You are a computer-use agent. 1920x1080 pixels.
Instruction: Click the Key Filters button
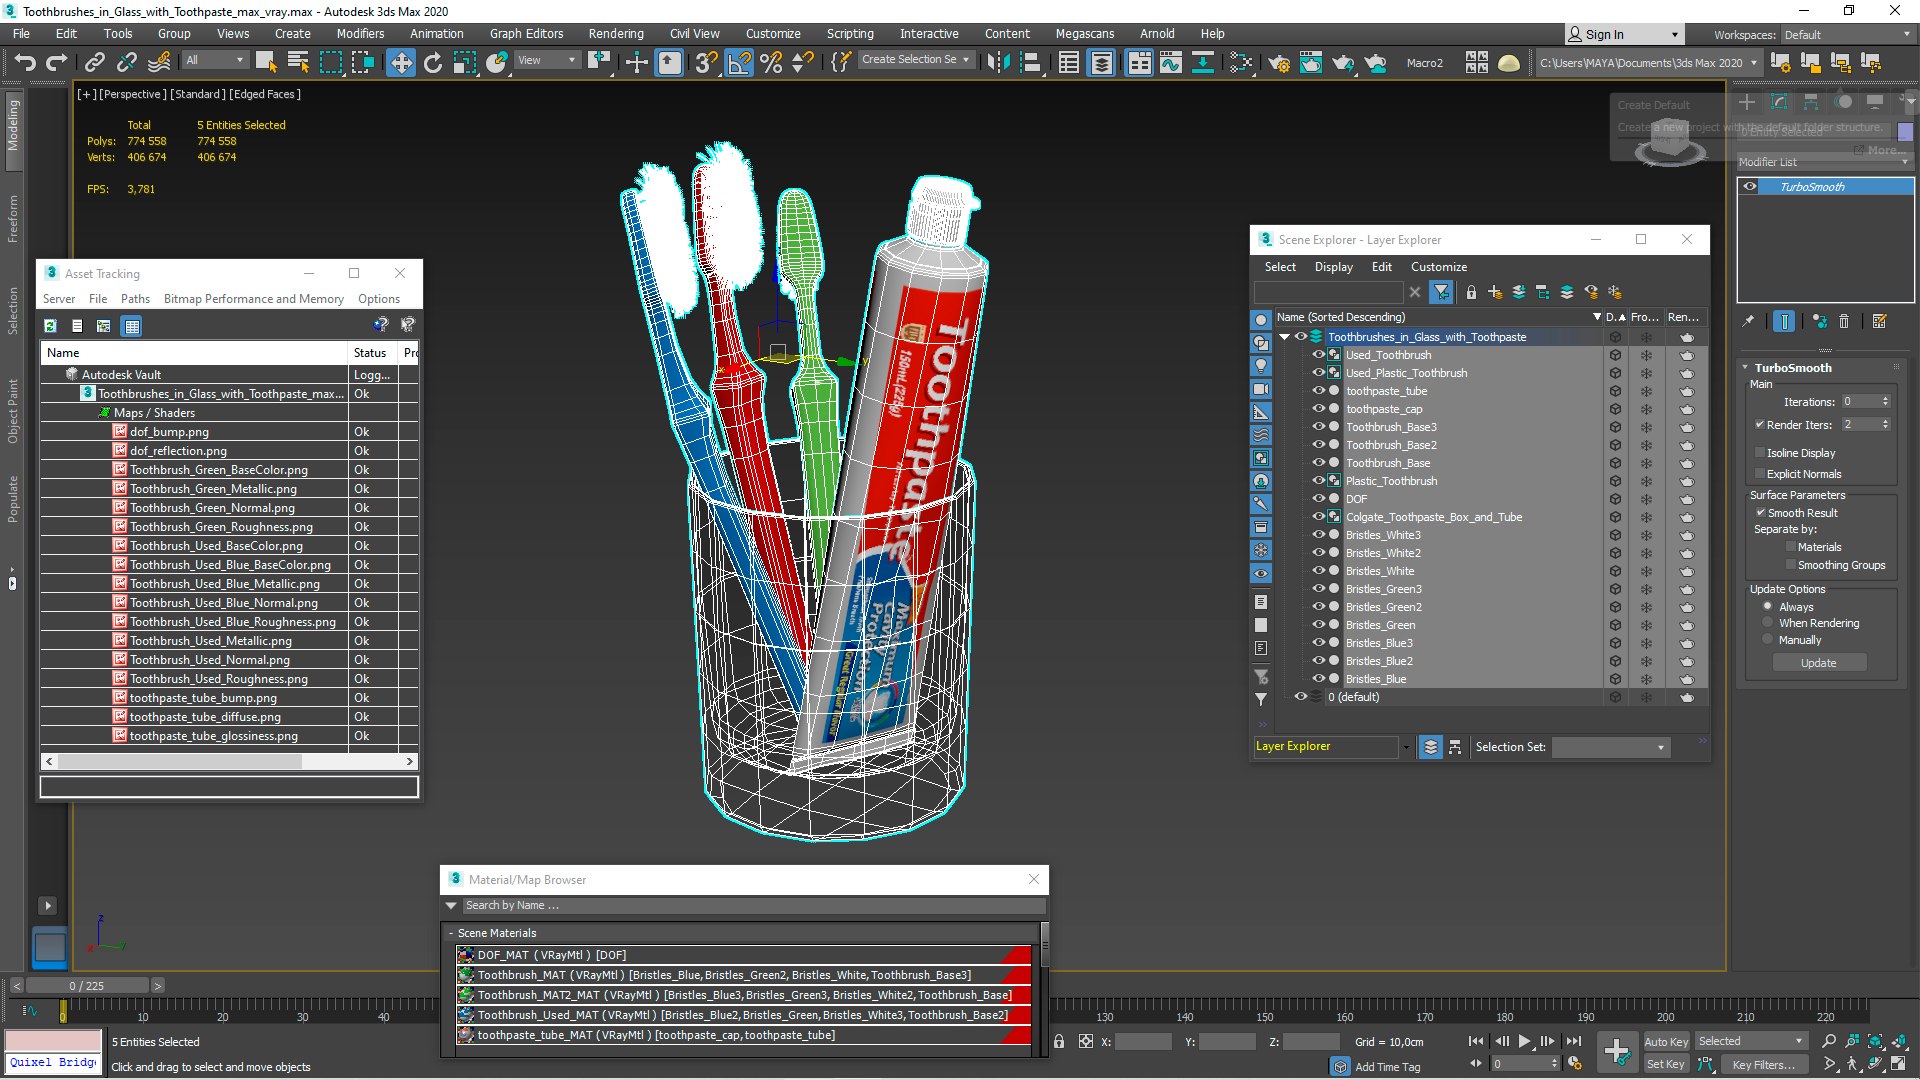[1763, 1064]
